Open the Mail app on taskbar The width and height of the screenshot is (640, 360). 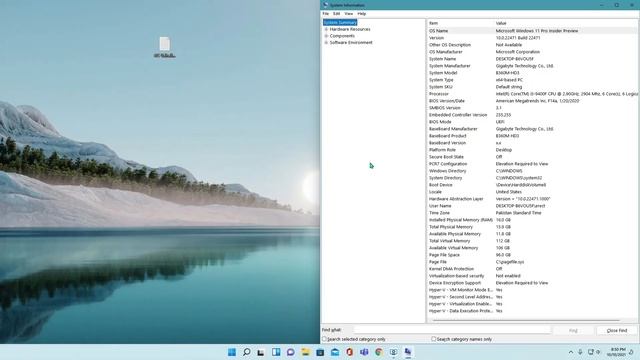pyautogui.click(x=335, y=352)
